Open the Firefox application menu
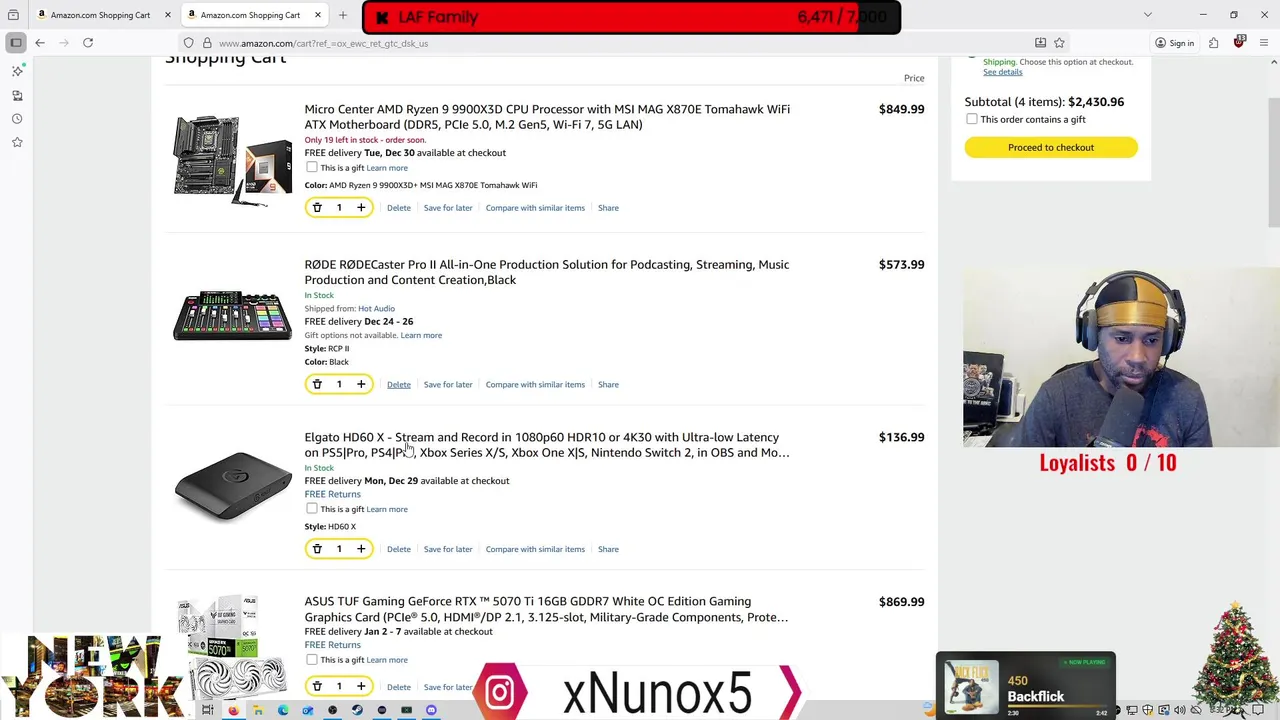 pos(1264,43)
